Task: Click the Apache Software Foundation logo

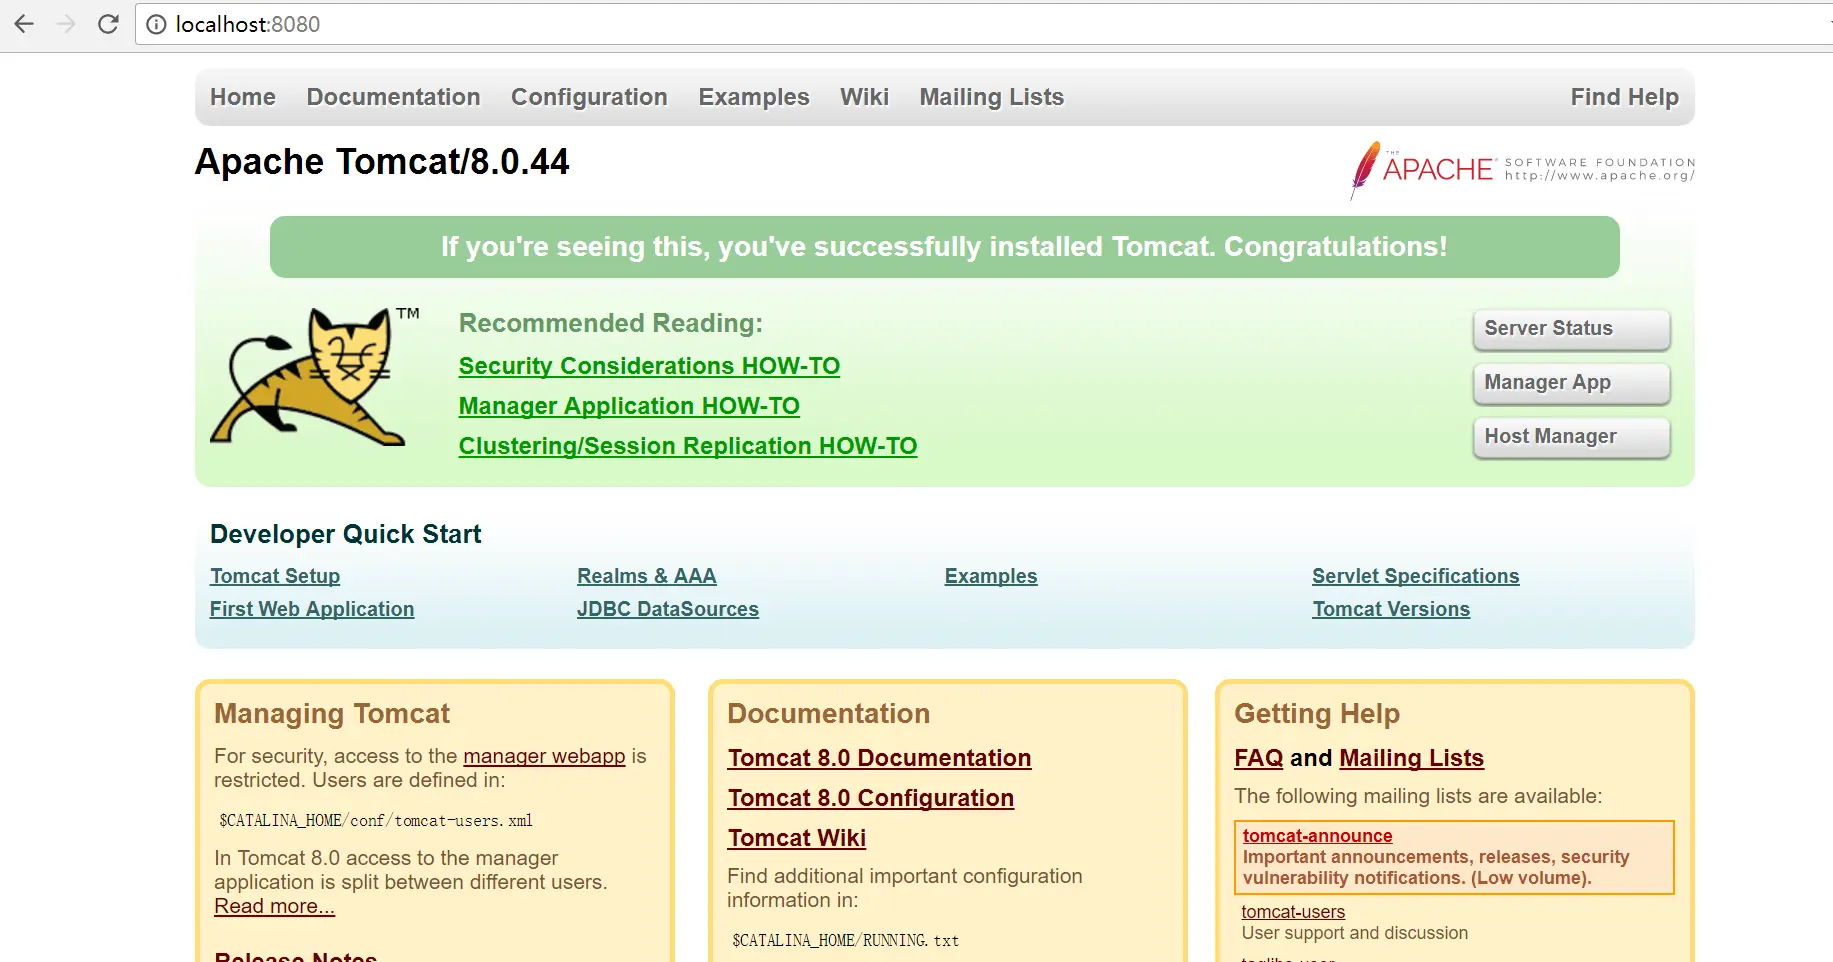Action: [x=1522, y=170]
